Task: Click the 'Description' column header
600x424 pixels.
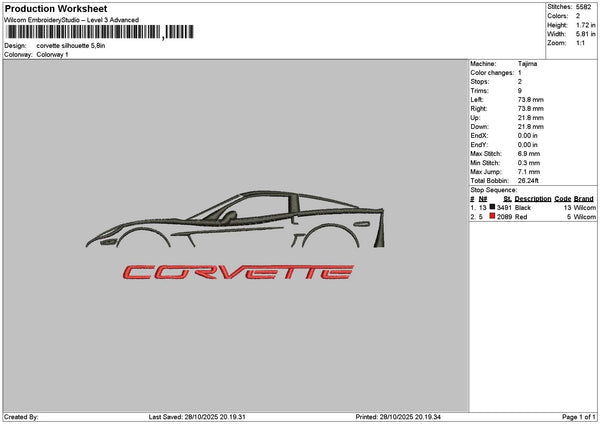Action: click(533, 199)
